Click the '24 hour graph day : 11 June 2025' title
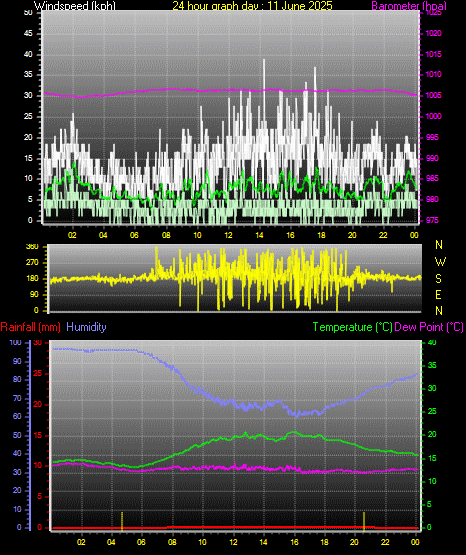The image size is (466, 555). pos(252,5)
